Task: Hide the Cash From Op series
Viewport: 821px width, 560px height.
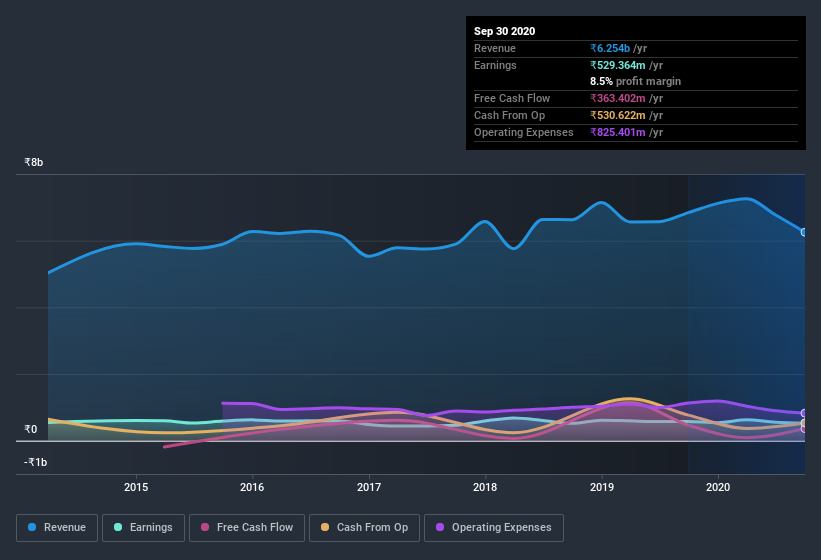Action: (x=364, y=528)
